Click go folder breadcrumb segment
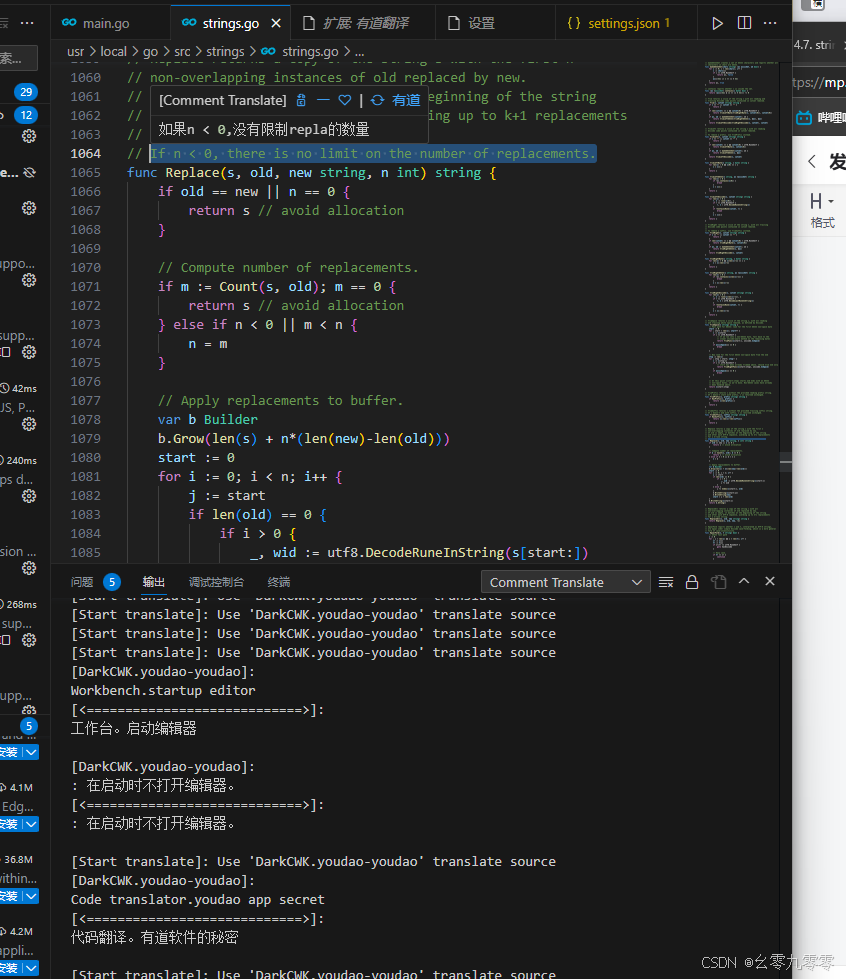 coord(150,51)
